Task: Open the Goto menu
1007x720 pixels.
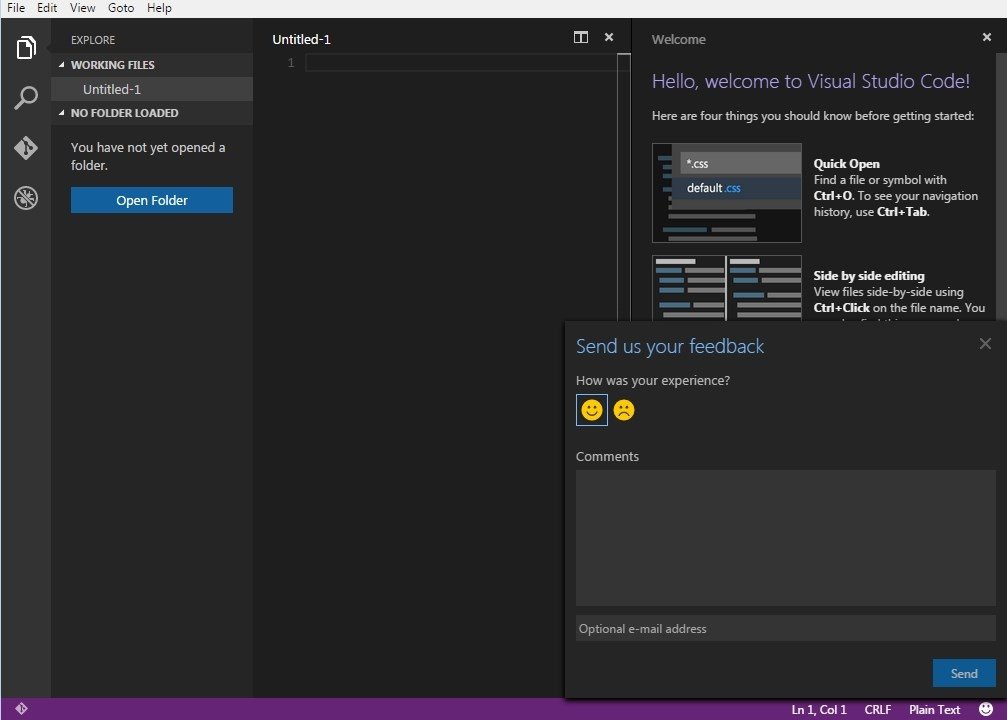Action: coord(120,8)
